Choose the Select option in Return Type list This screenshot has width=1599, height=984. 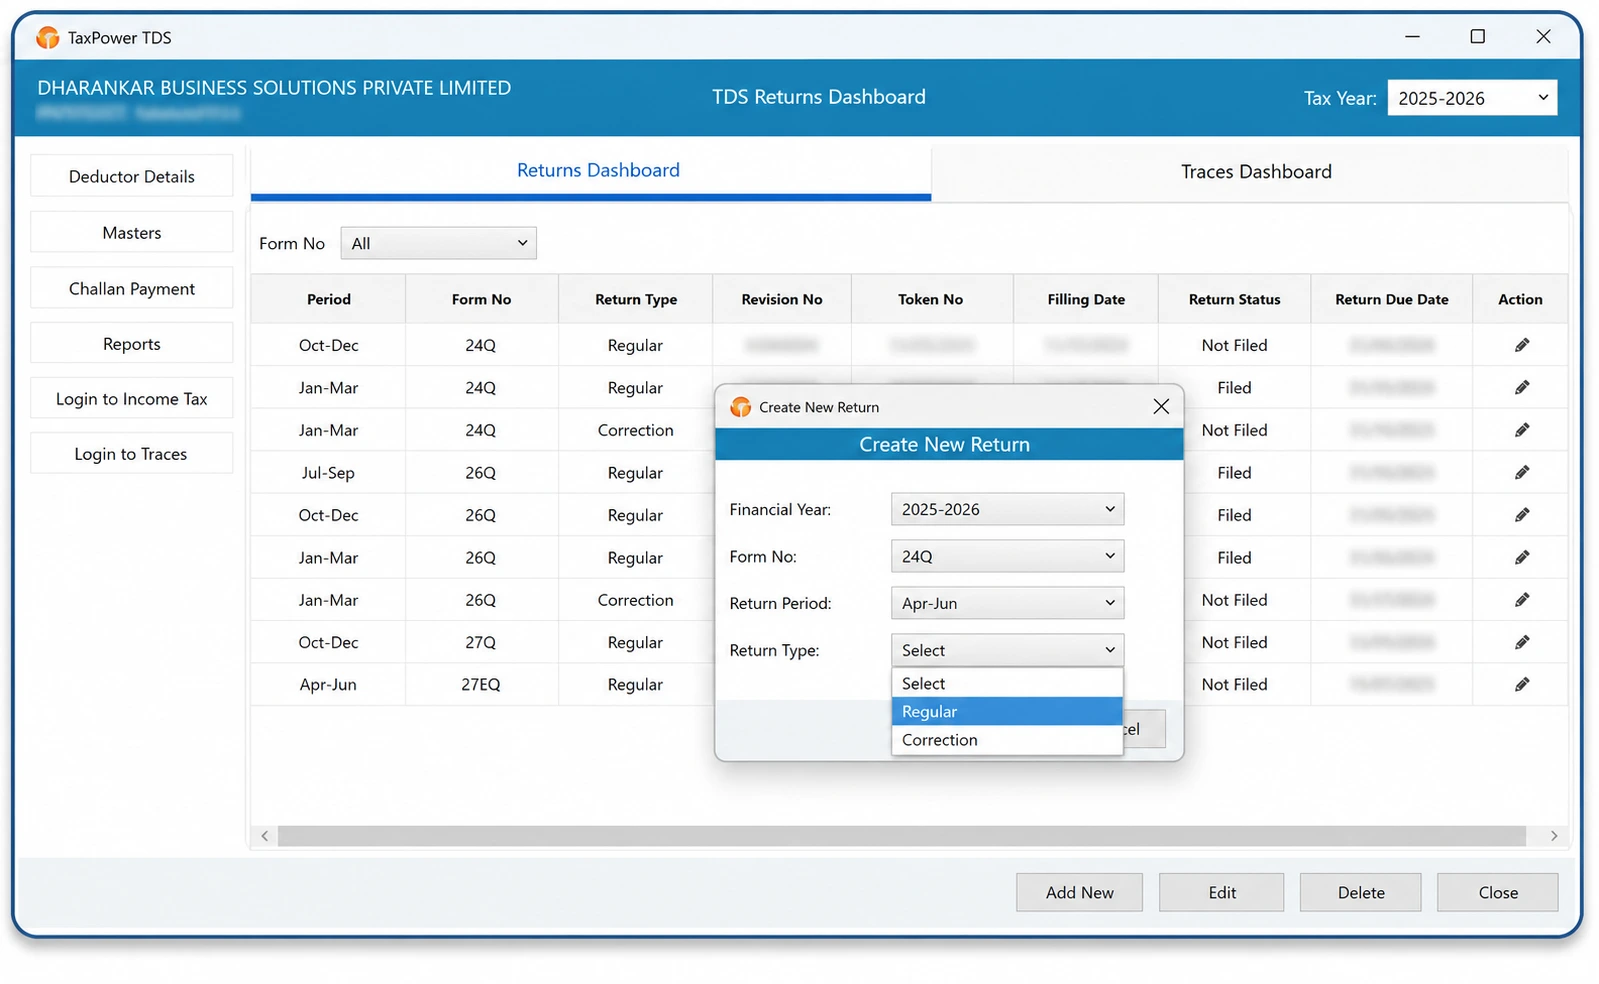(1007, 684)
